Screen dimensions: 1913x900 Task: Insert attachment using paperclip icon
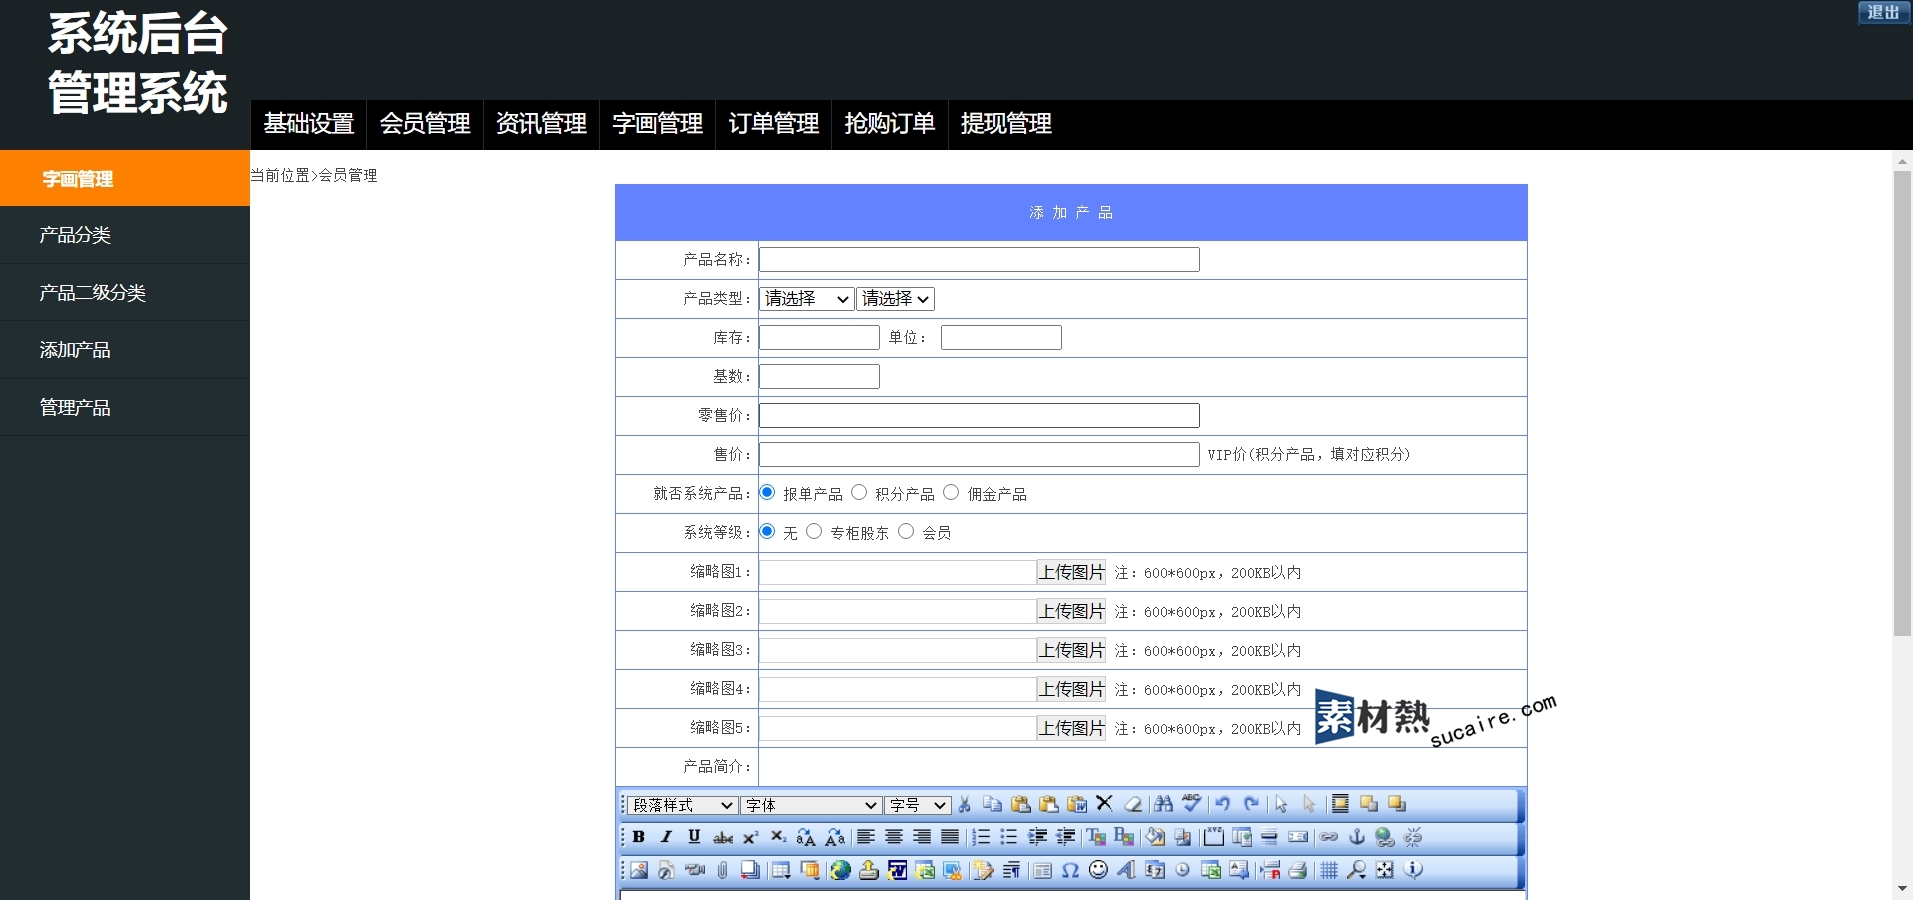722,870
